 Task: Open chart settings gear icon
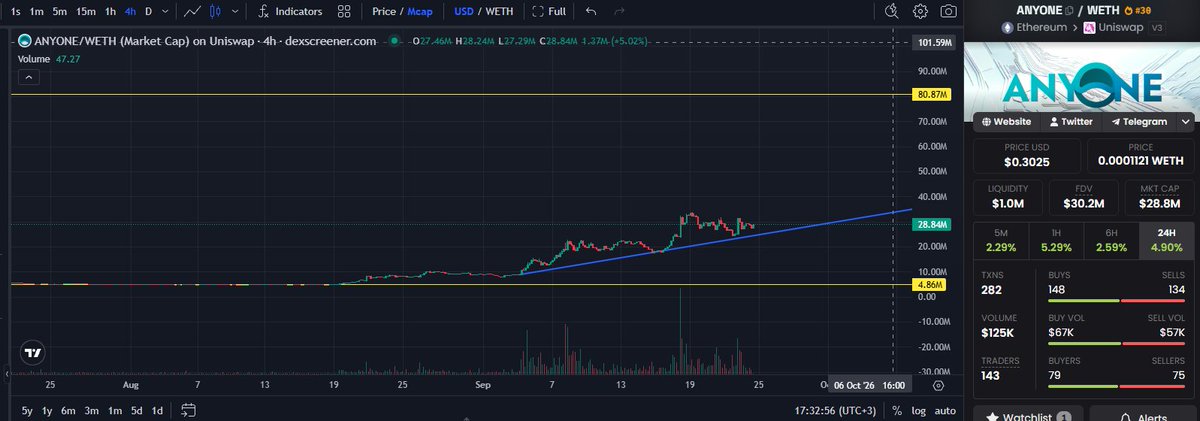pyautogui.click(x=920, y=11)
